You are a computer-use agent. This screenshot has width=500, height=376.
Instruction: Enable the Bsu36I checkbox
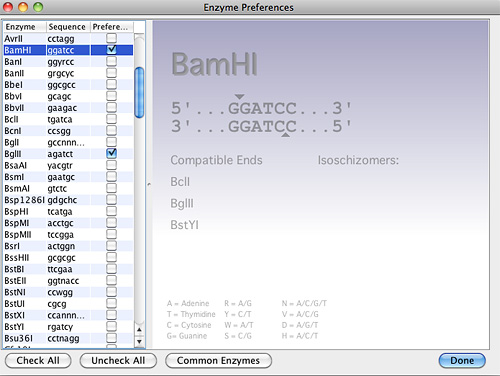pyautogui.click(x=111, y=338)
